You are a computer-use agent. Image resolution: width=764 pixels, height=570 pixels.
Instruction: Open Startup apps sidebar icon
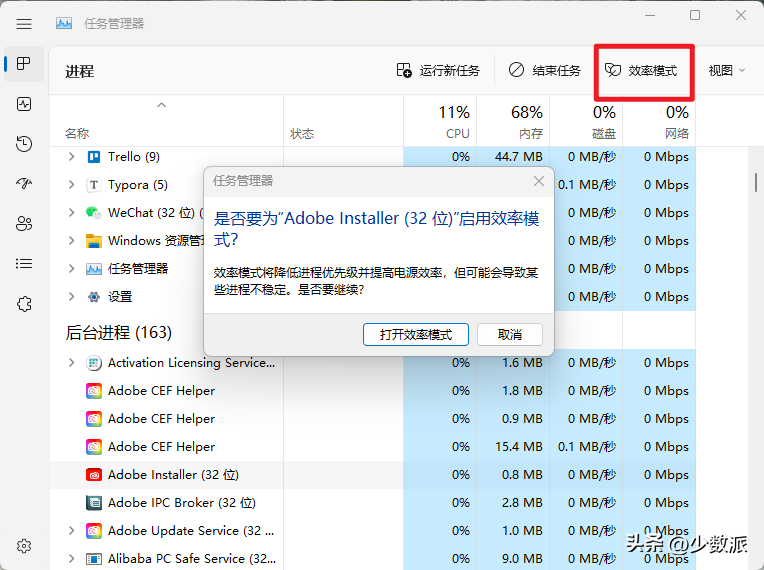24,184
